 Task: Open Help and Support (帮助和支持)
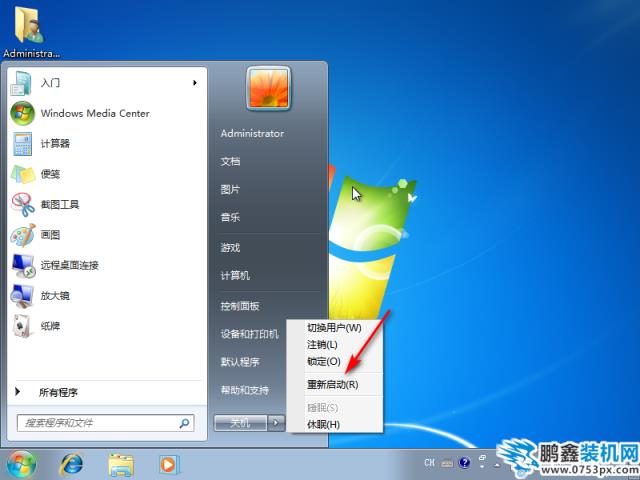pos(245,390)
